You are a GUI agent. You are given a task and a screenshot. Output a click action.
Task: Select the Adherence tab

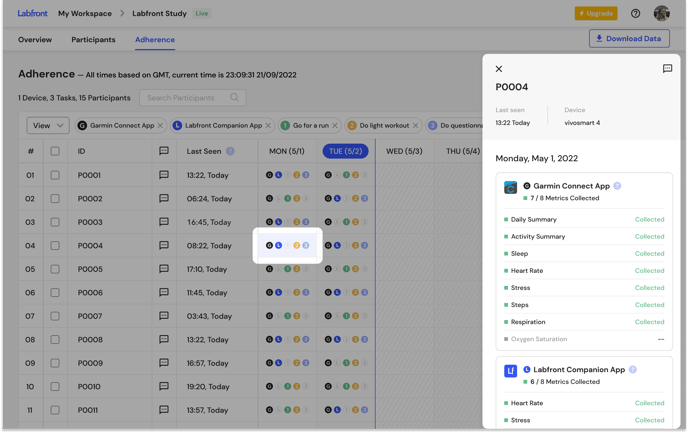[x=155, y=39]
